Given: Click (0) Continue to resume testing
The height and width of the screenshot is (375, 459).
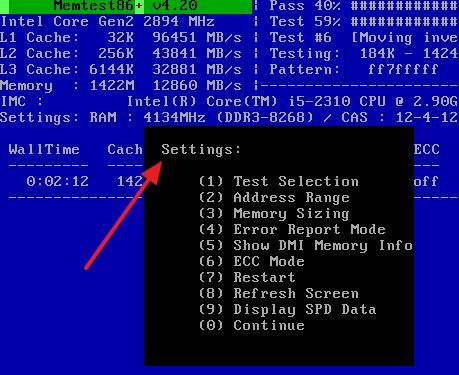Looking at the screenshot, I should pyautogui.click(x=252, y=326).
